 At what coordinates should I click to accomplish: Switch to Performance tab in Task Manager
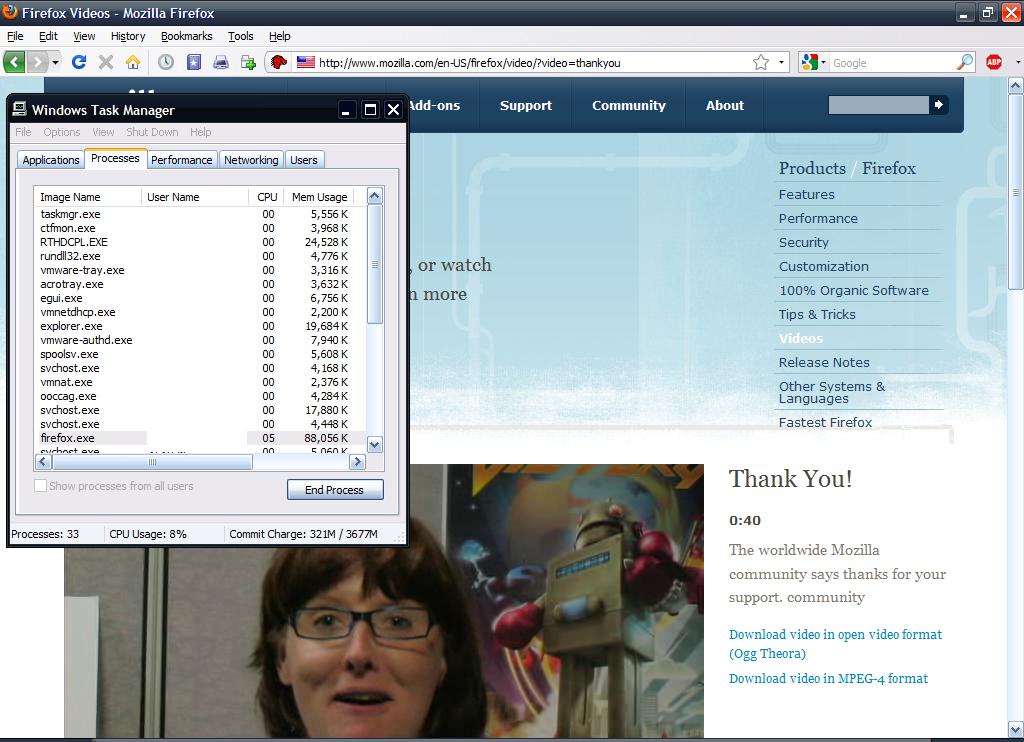pos(181,160)
